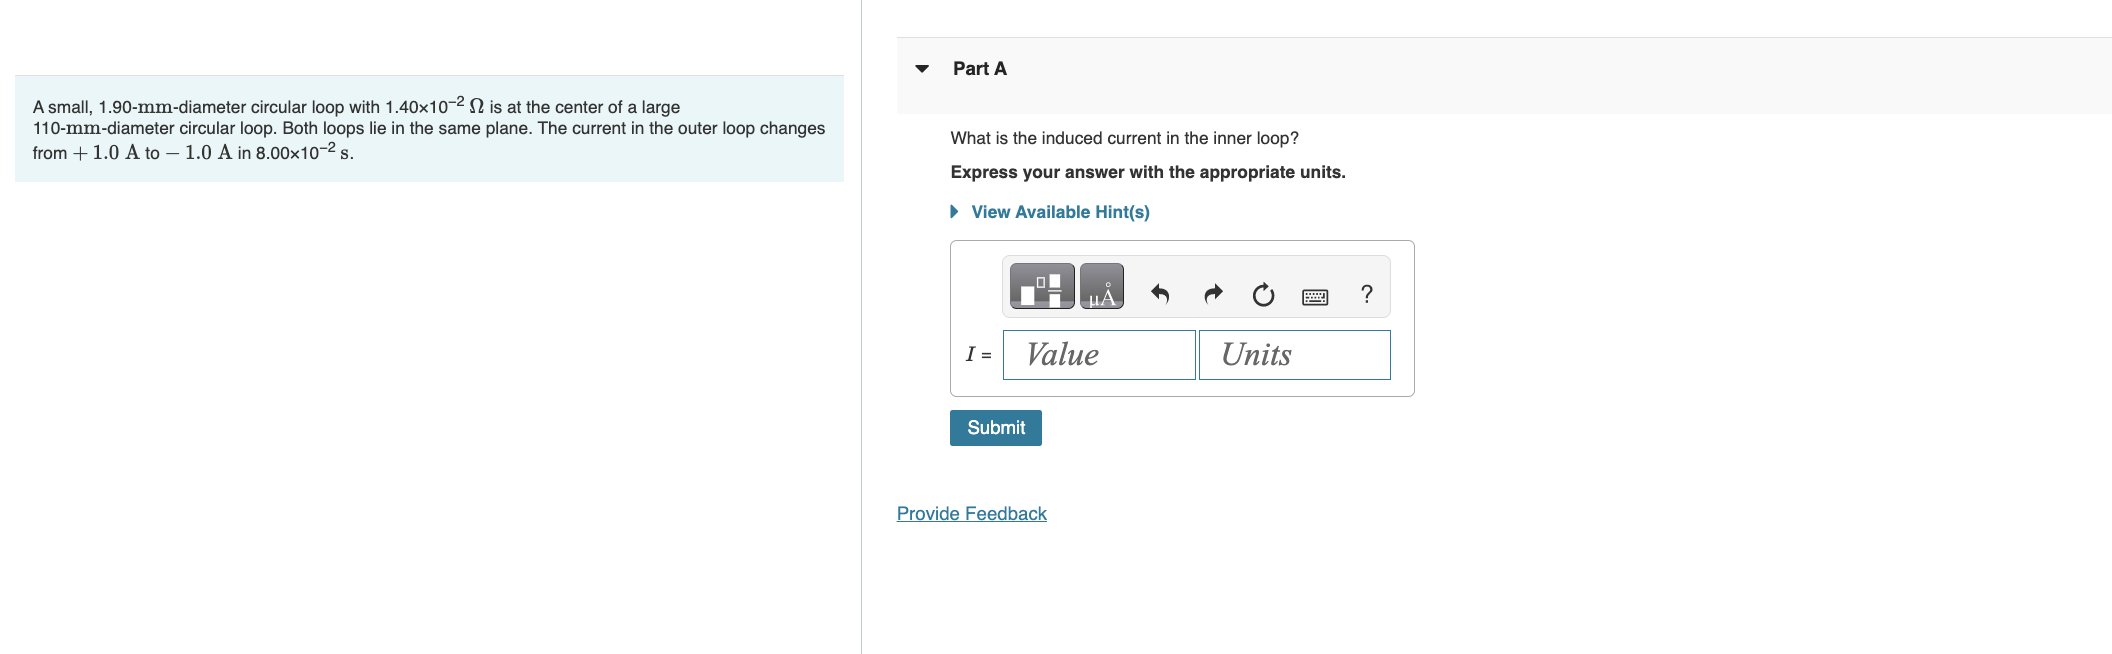Open the Provide Feedback link
Screen dimensions: 2112x654
tap(972, 514)
